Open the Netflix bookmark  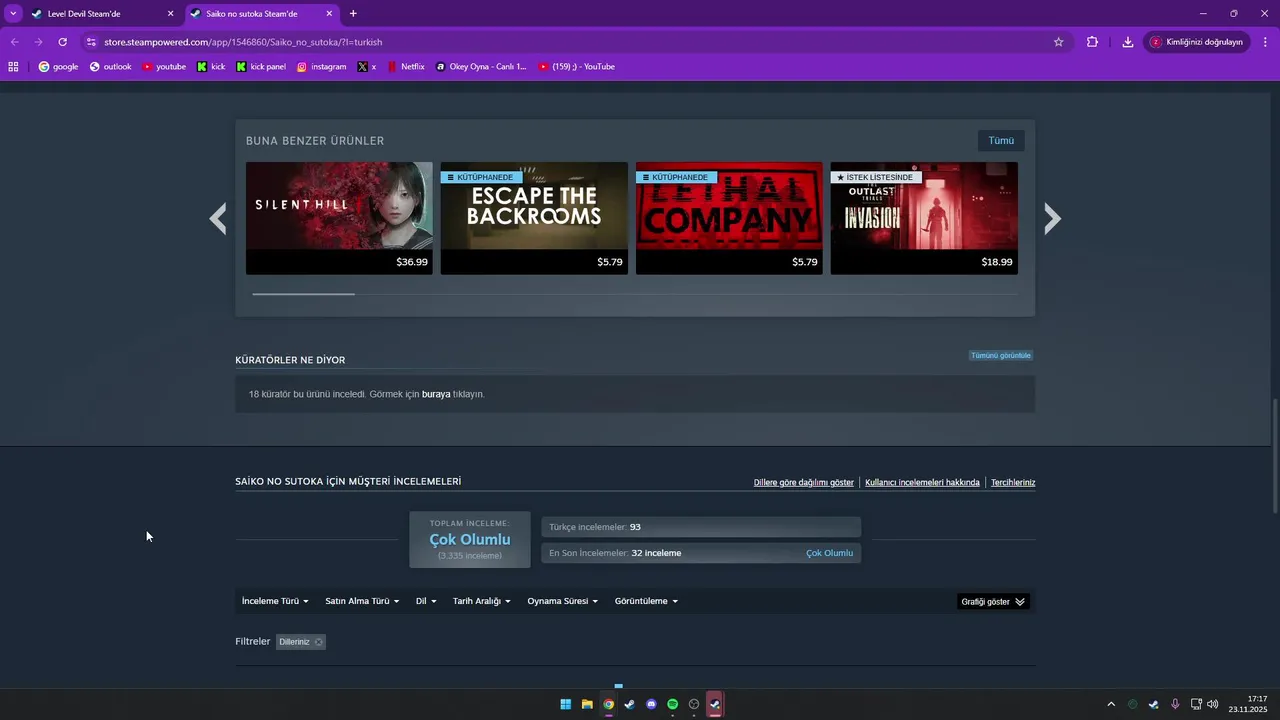pos(406,67)
